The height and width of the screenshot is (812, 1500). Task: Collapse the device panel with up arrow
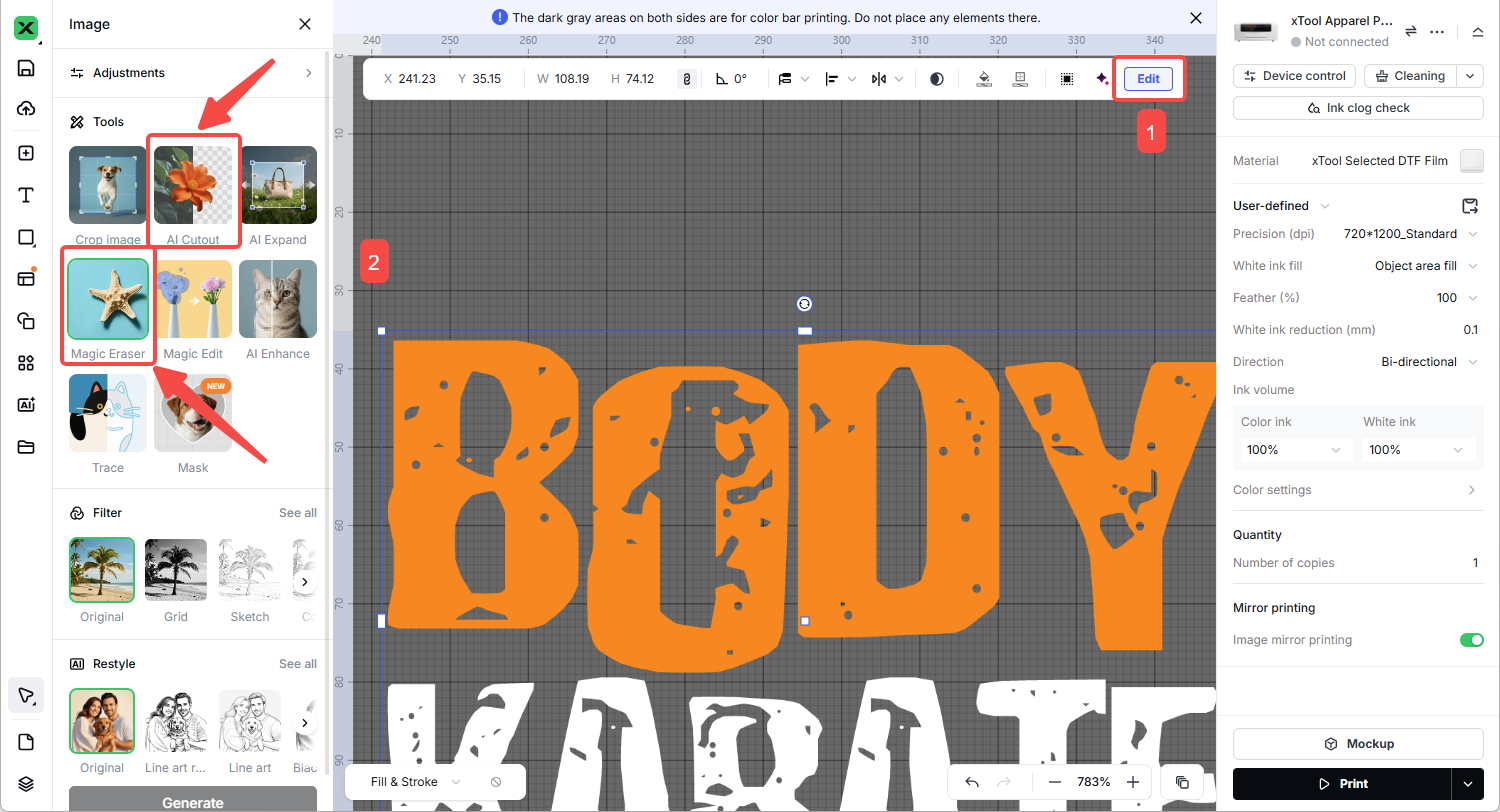(x=1477, y=31)
